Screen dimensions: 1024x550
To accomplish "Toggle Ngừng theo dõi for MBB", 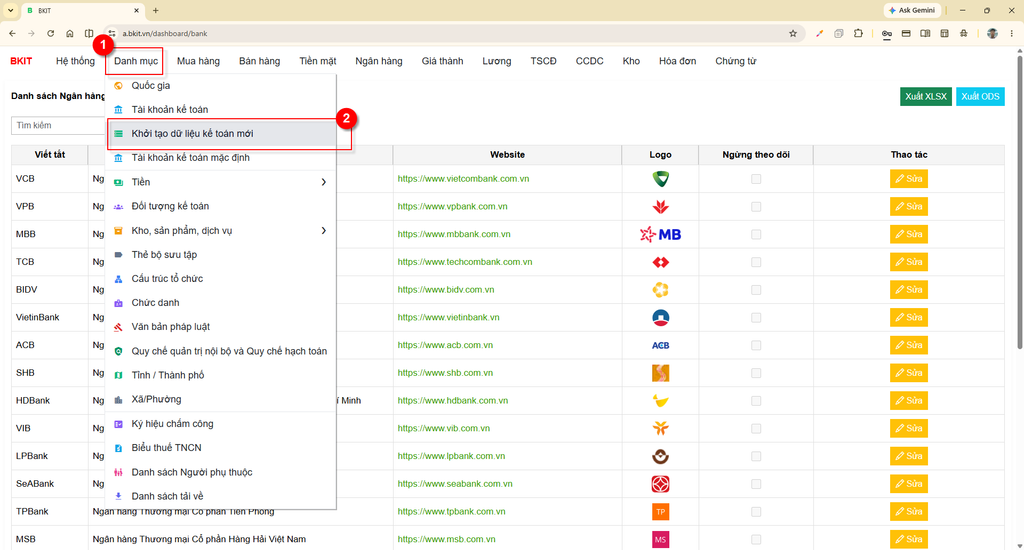I will (x=756, y=235).
